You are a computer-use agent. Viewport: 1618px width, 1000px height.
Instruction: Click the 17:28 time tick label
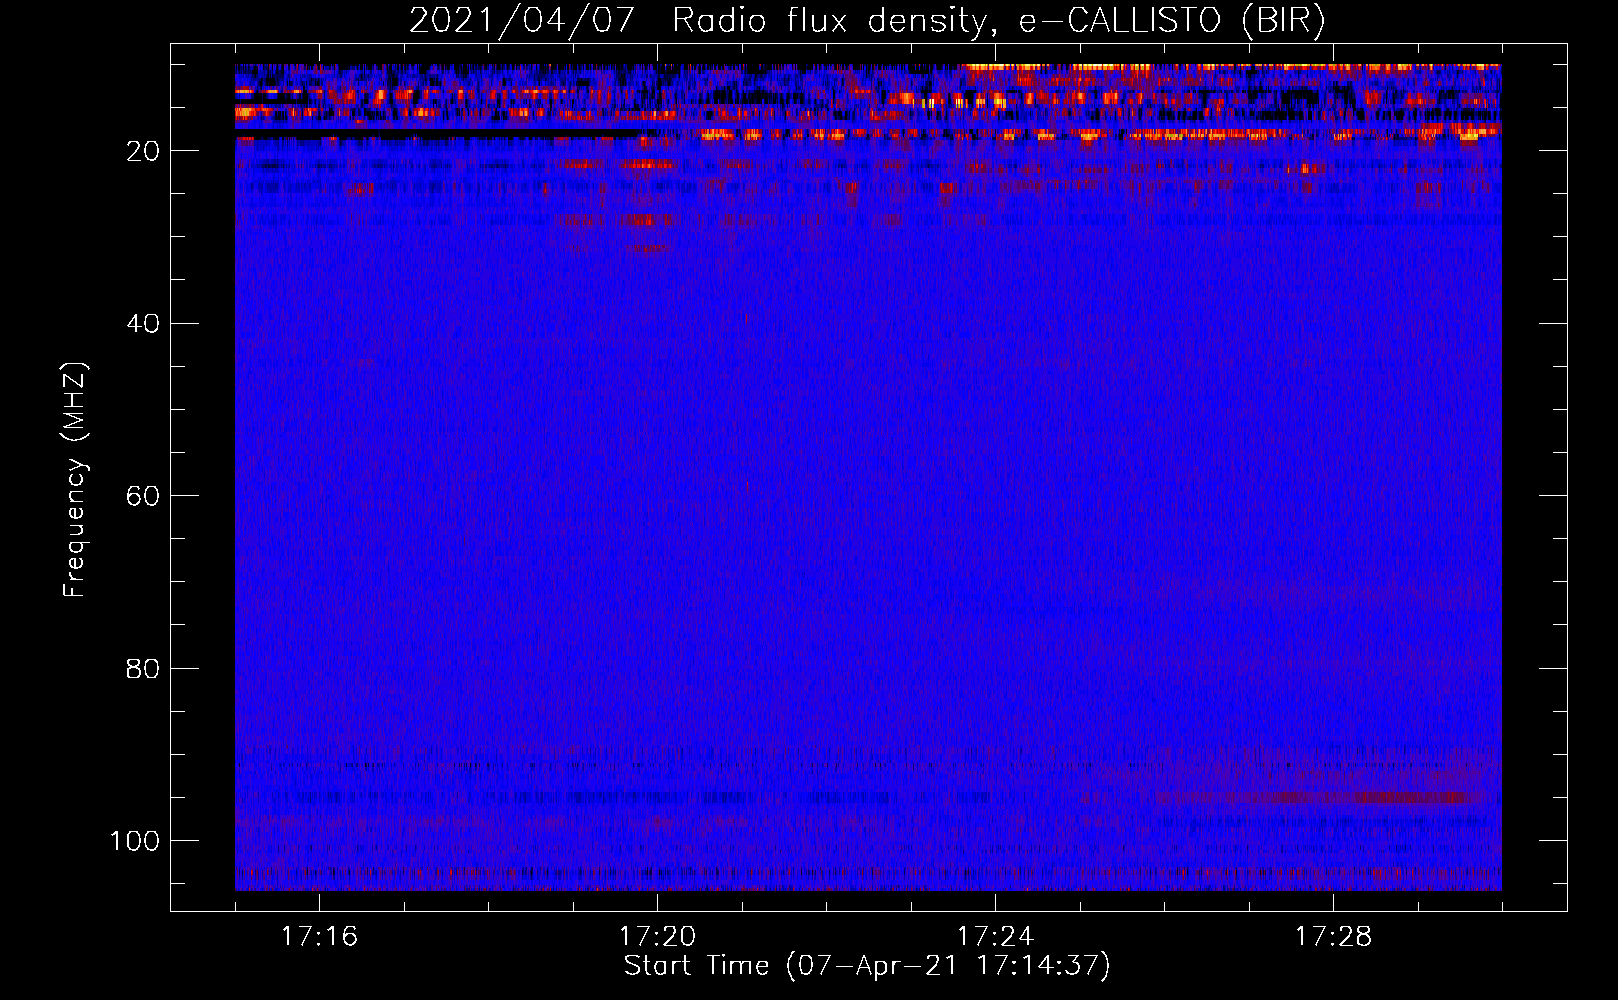[1333, 936]
